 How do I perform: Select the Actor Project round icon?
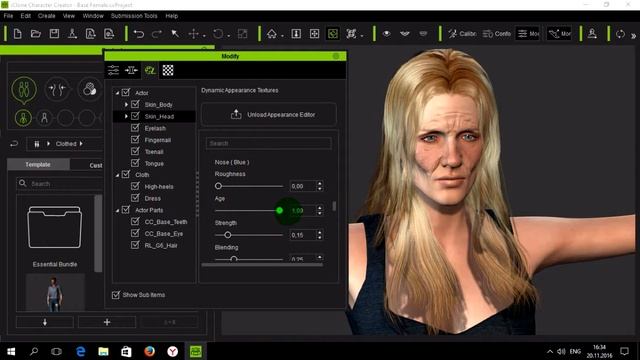[24, 89]
